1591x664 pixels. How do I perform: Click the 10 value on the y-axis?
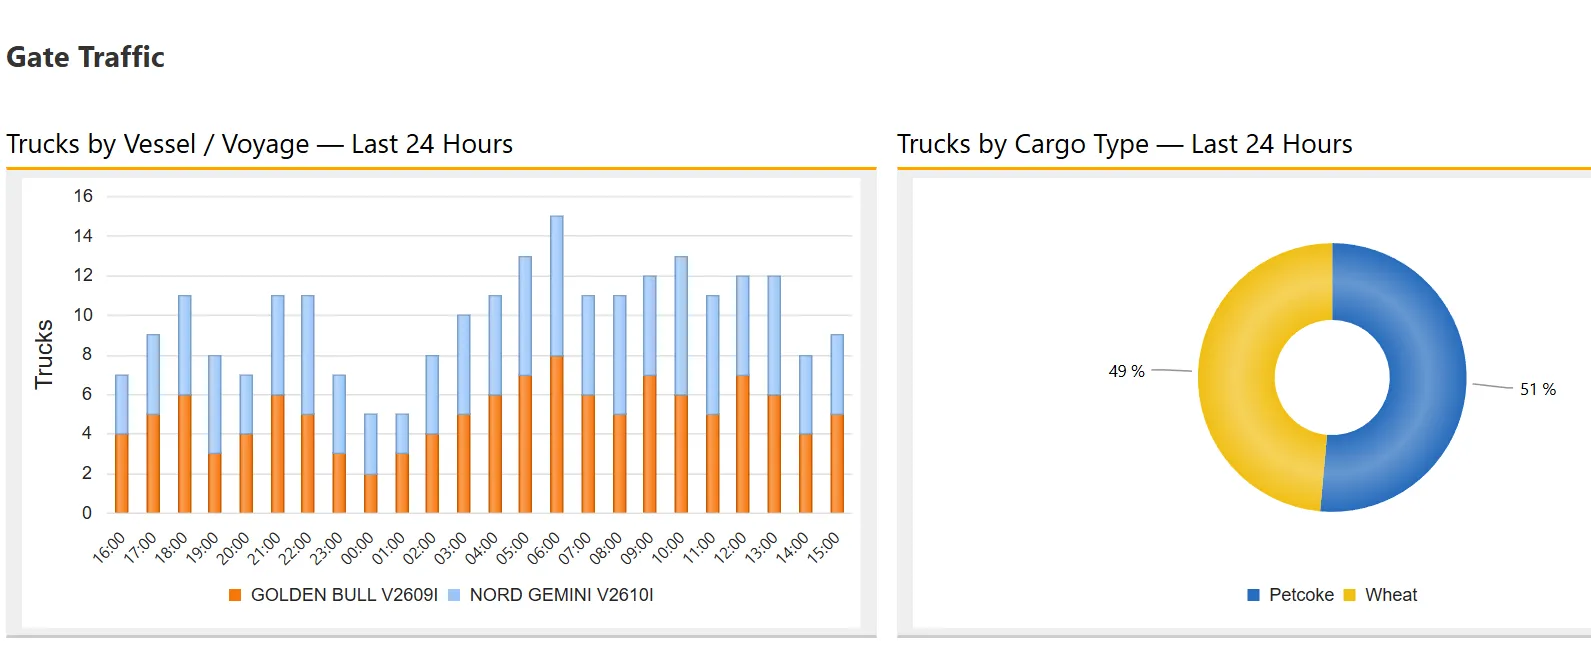(83, 315)
